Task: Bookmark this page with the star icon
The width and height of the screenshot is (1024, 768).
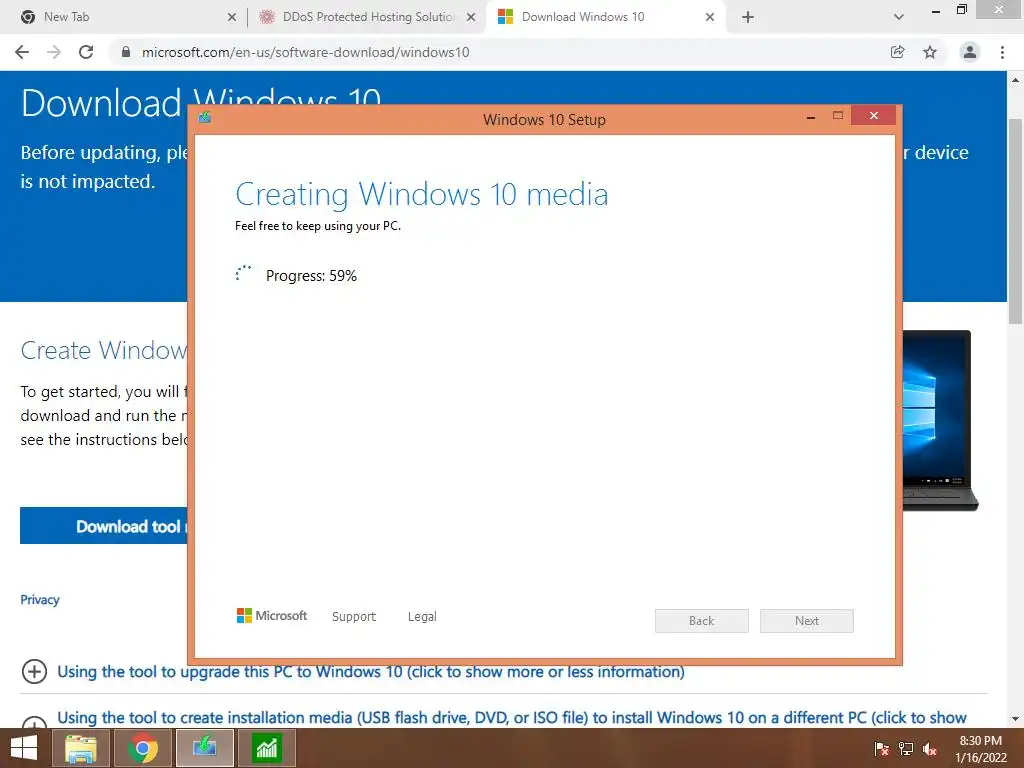Action: point(930,52)
